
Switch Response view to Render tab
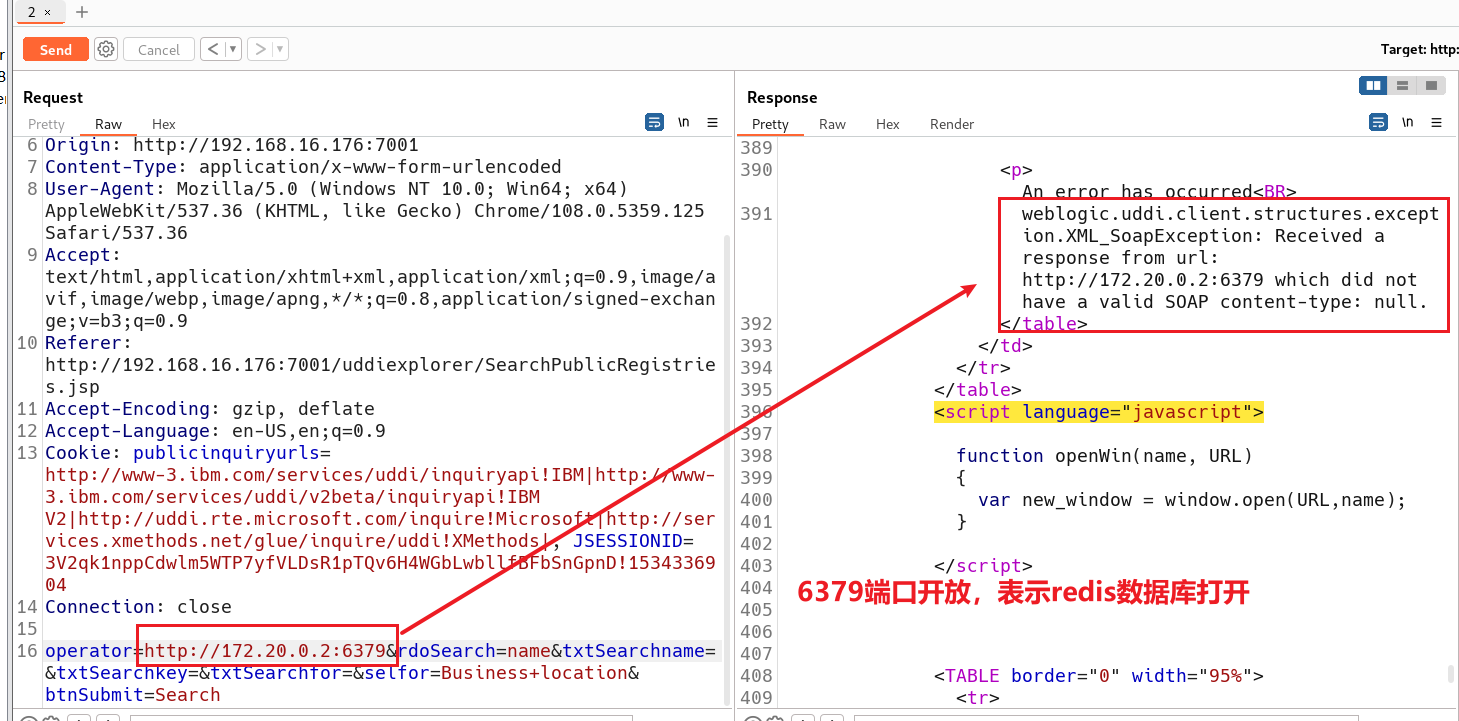click(952, 124)
